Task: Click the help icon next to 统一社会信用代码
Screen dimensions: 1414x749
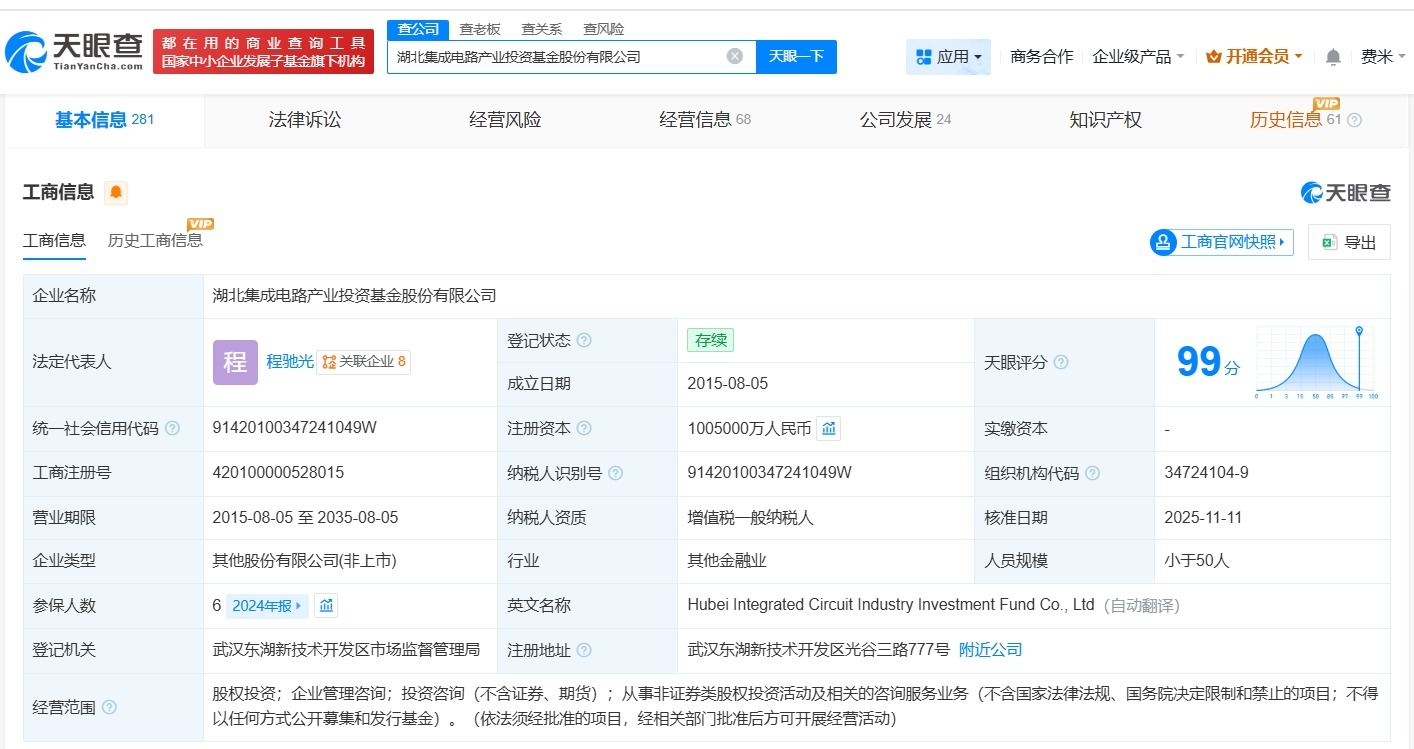Action: coord(170,428)
